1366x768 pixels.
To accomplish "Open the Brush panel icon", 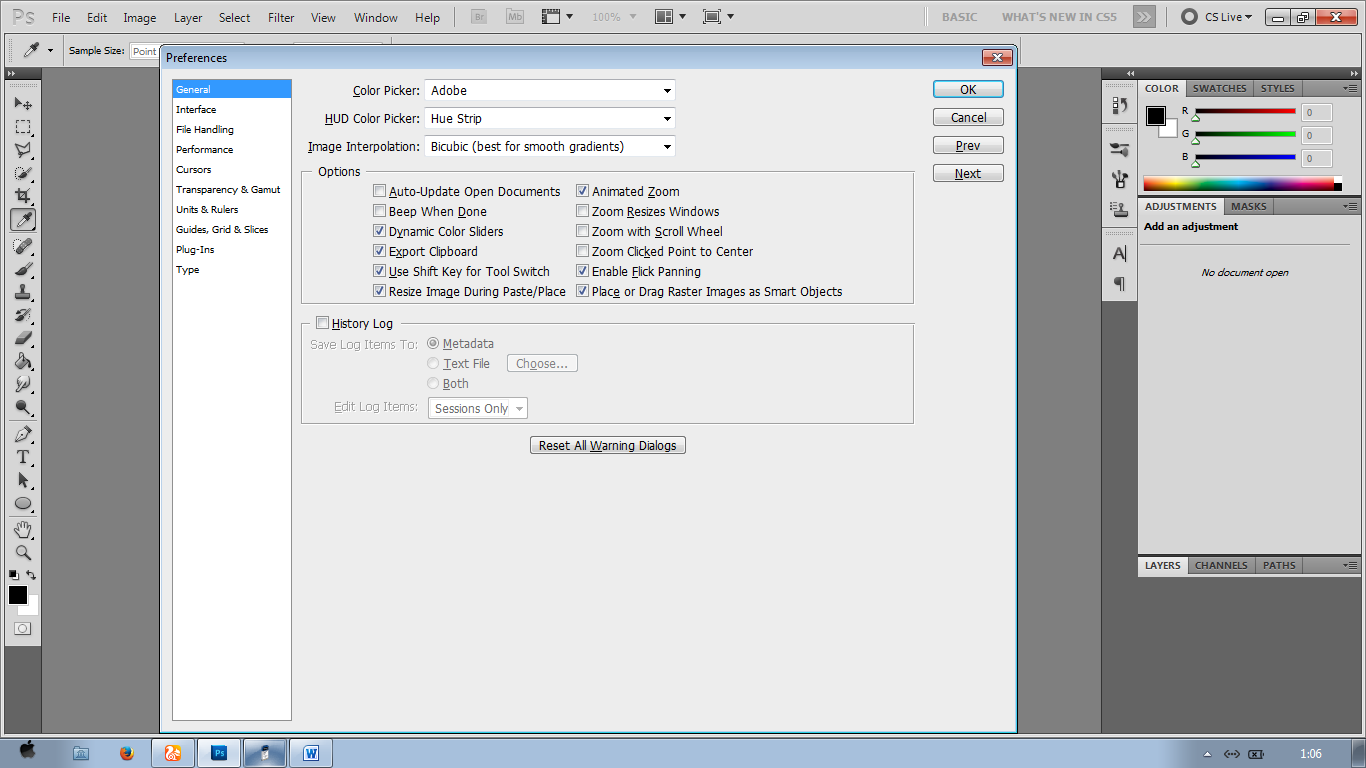I will coord(1119,150).
